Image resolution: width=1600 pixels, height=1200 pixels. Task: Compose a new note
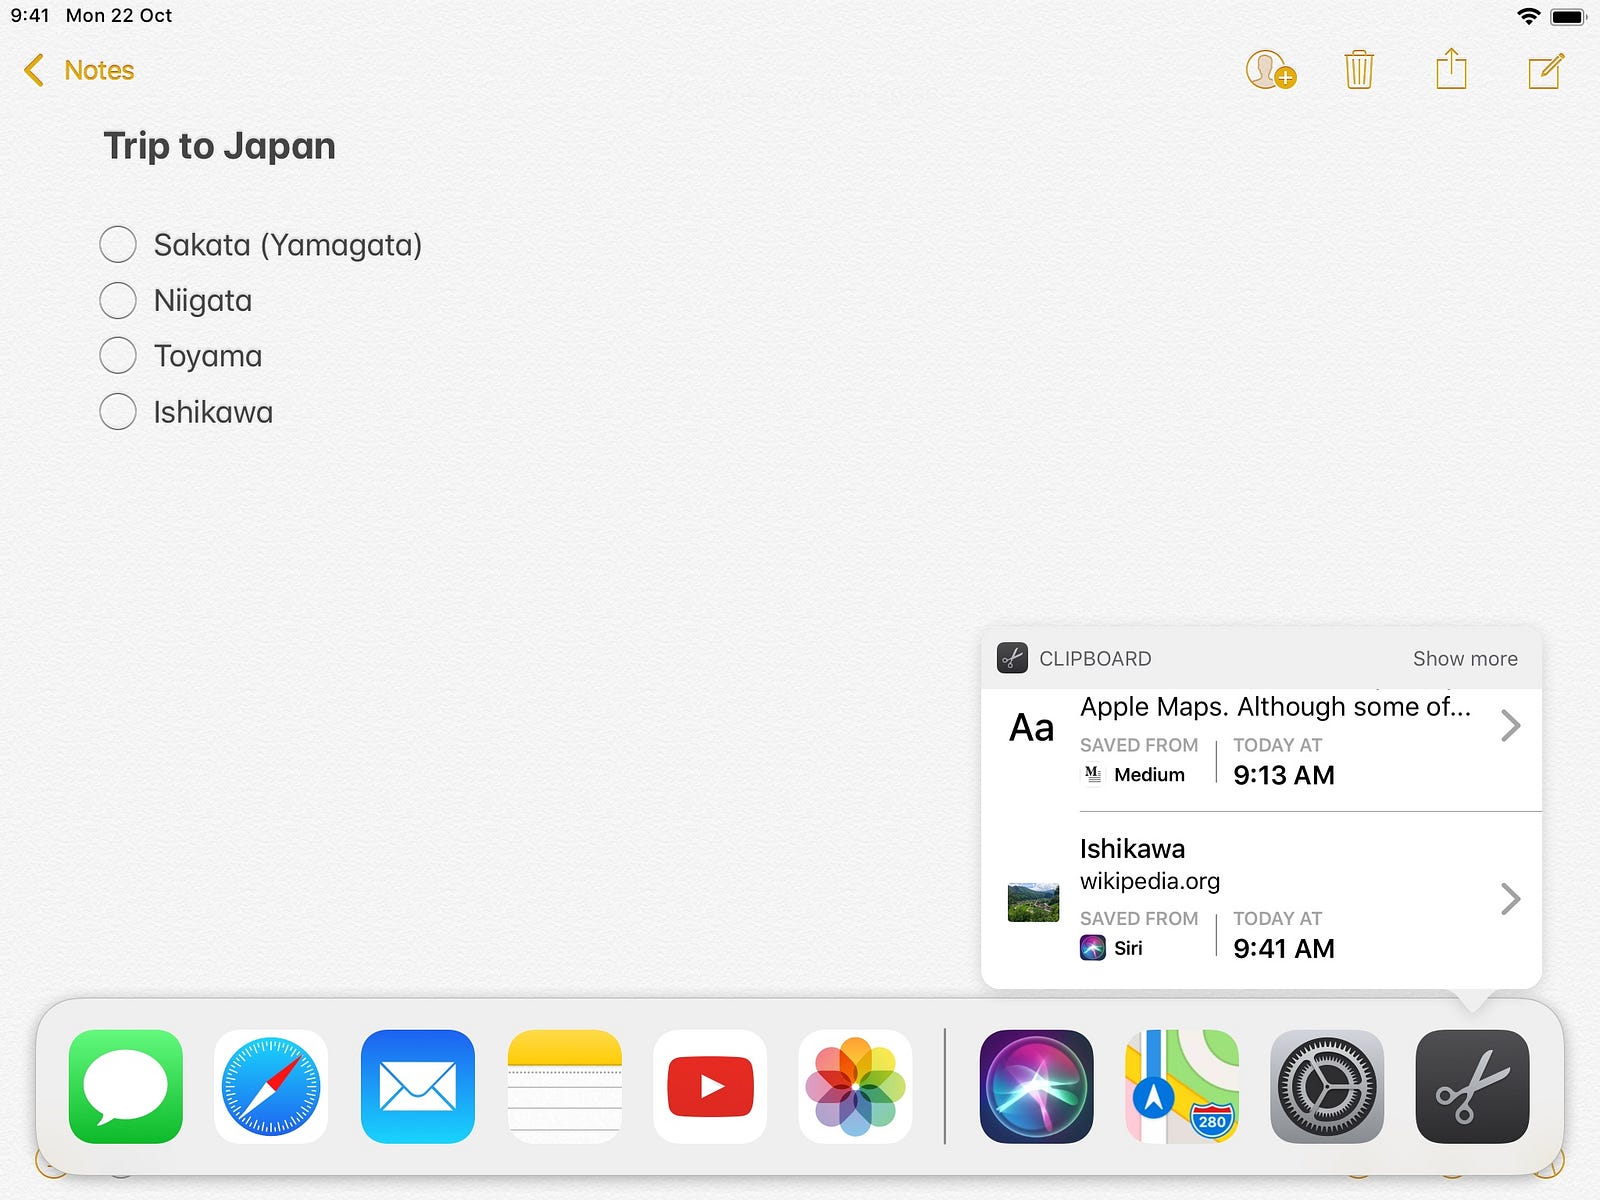point(1546,71)
